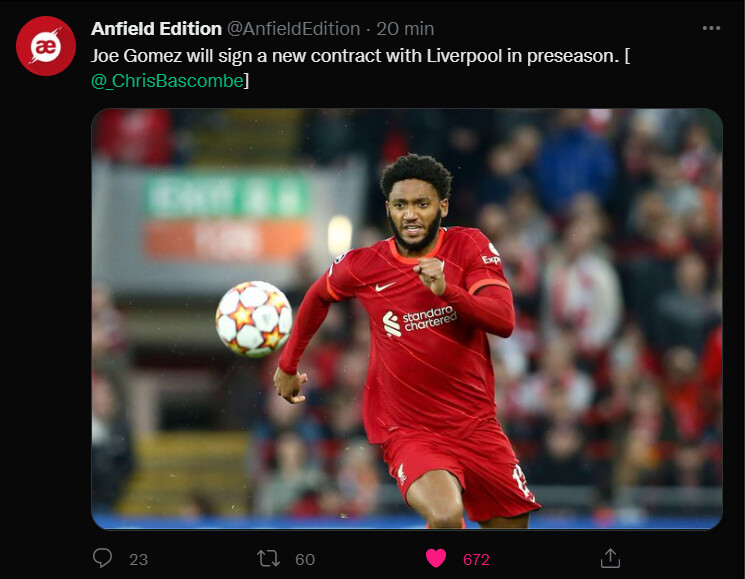Open the share upload arrow icon
745x579 pixels.
coord(610,558)
